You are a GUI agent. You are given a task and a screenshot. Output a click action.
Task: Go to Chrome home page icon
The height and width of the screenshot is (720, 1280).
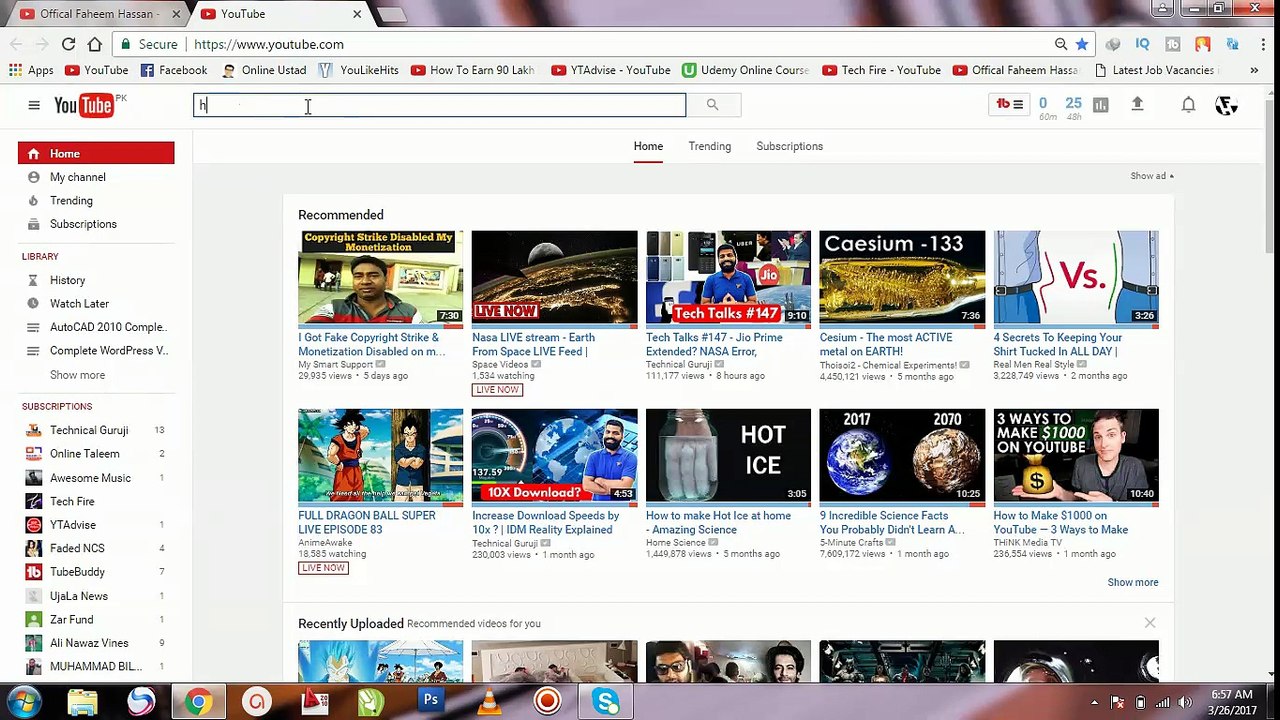click(95, 44)
